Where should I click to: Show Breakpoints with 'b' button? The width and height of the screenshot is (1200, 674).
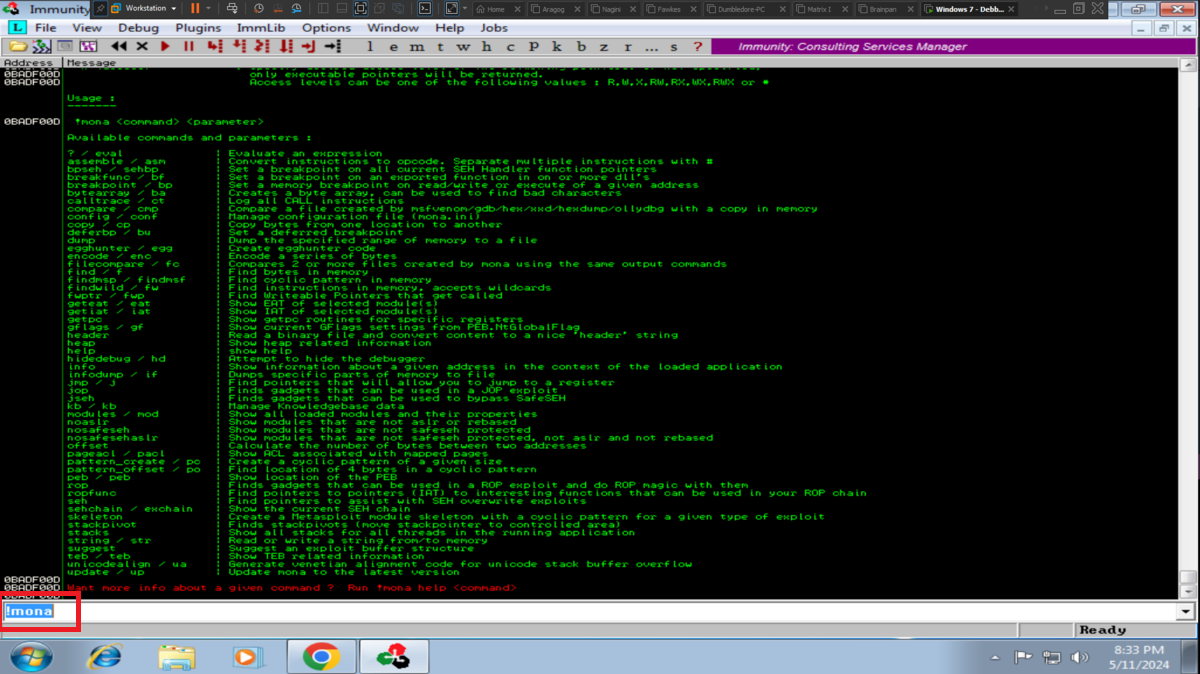pyautogui.click(x=581, y=46)
